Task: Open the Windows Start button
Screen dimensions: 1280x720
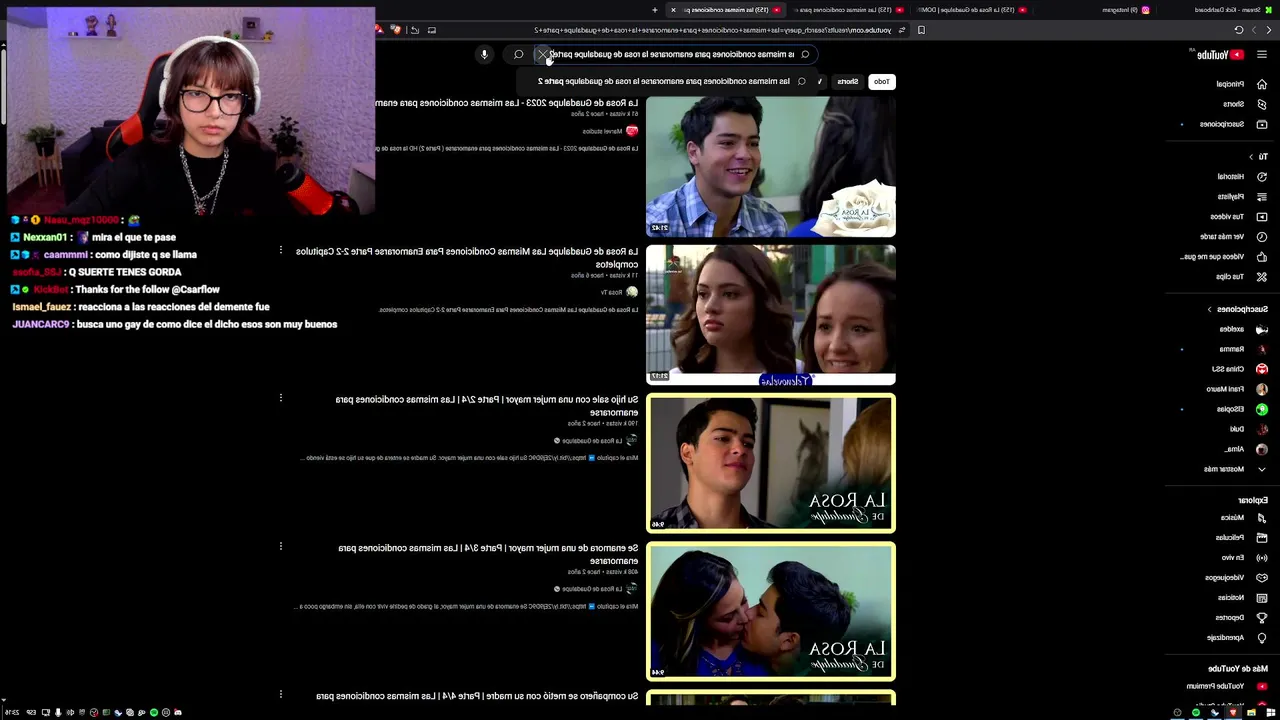Action: tap(1270, 712)
